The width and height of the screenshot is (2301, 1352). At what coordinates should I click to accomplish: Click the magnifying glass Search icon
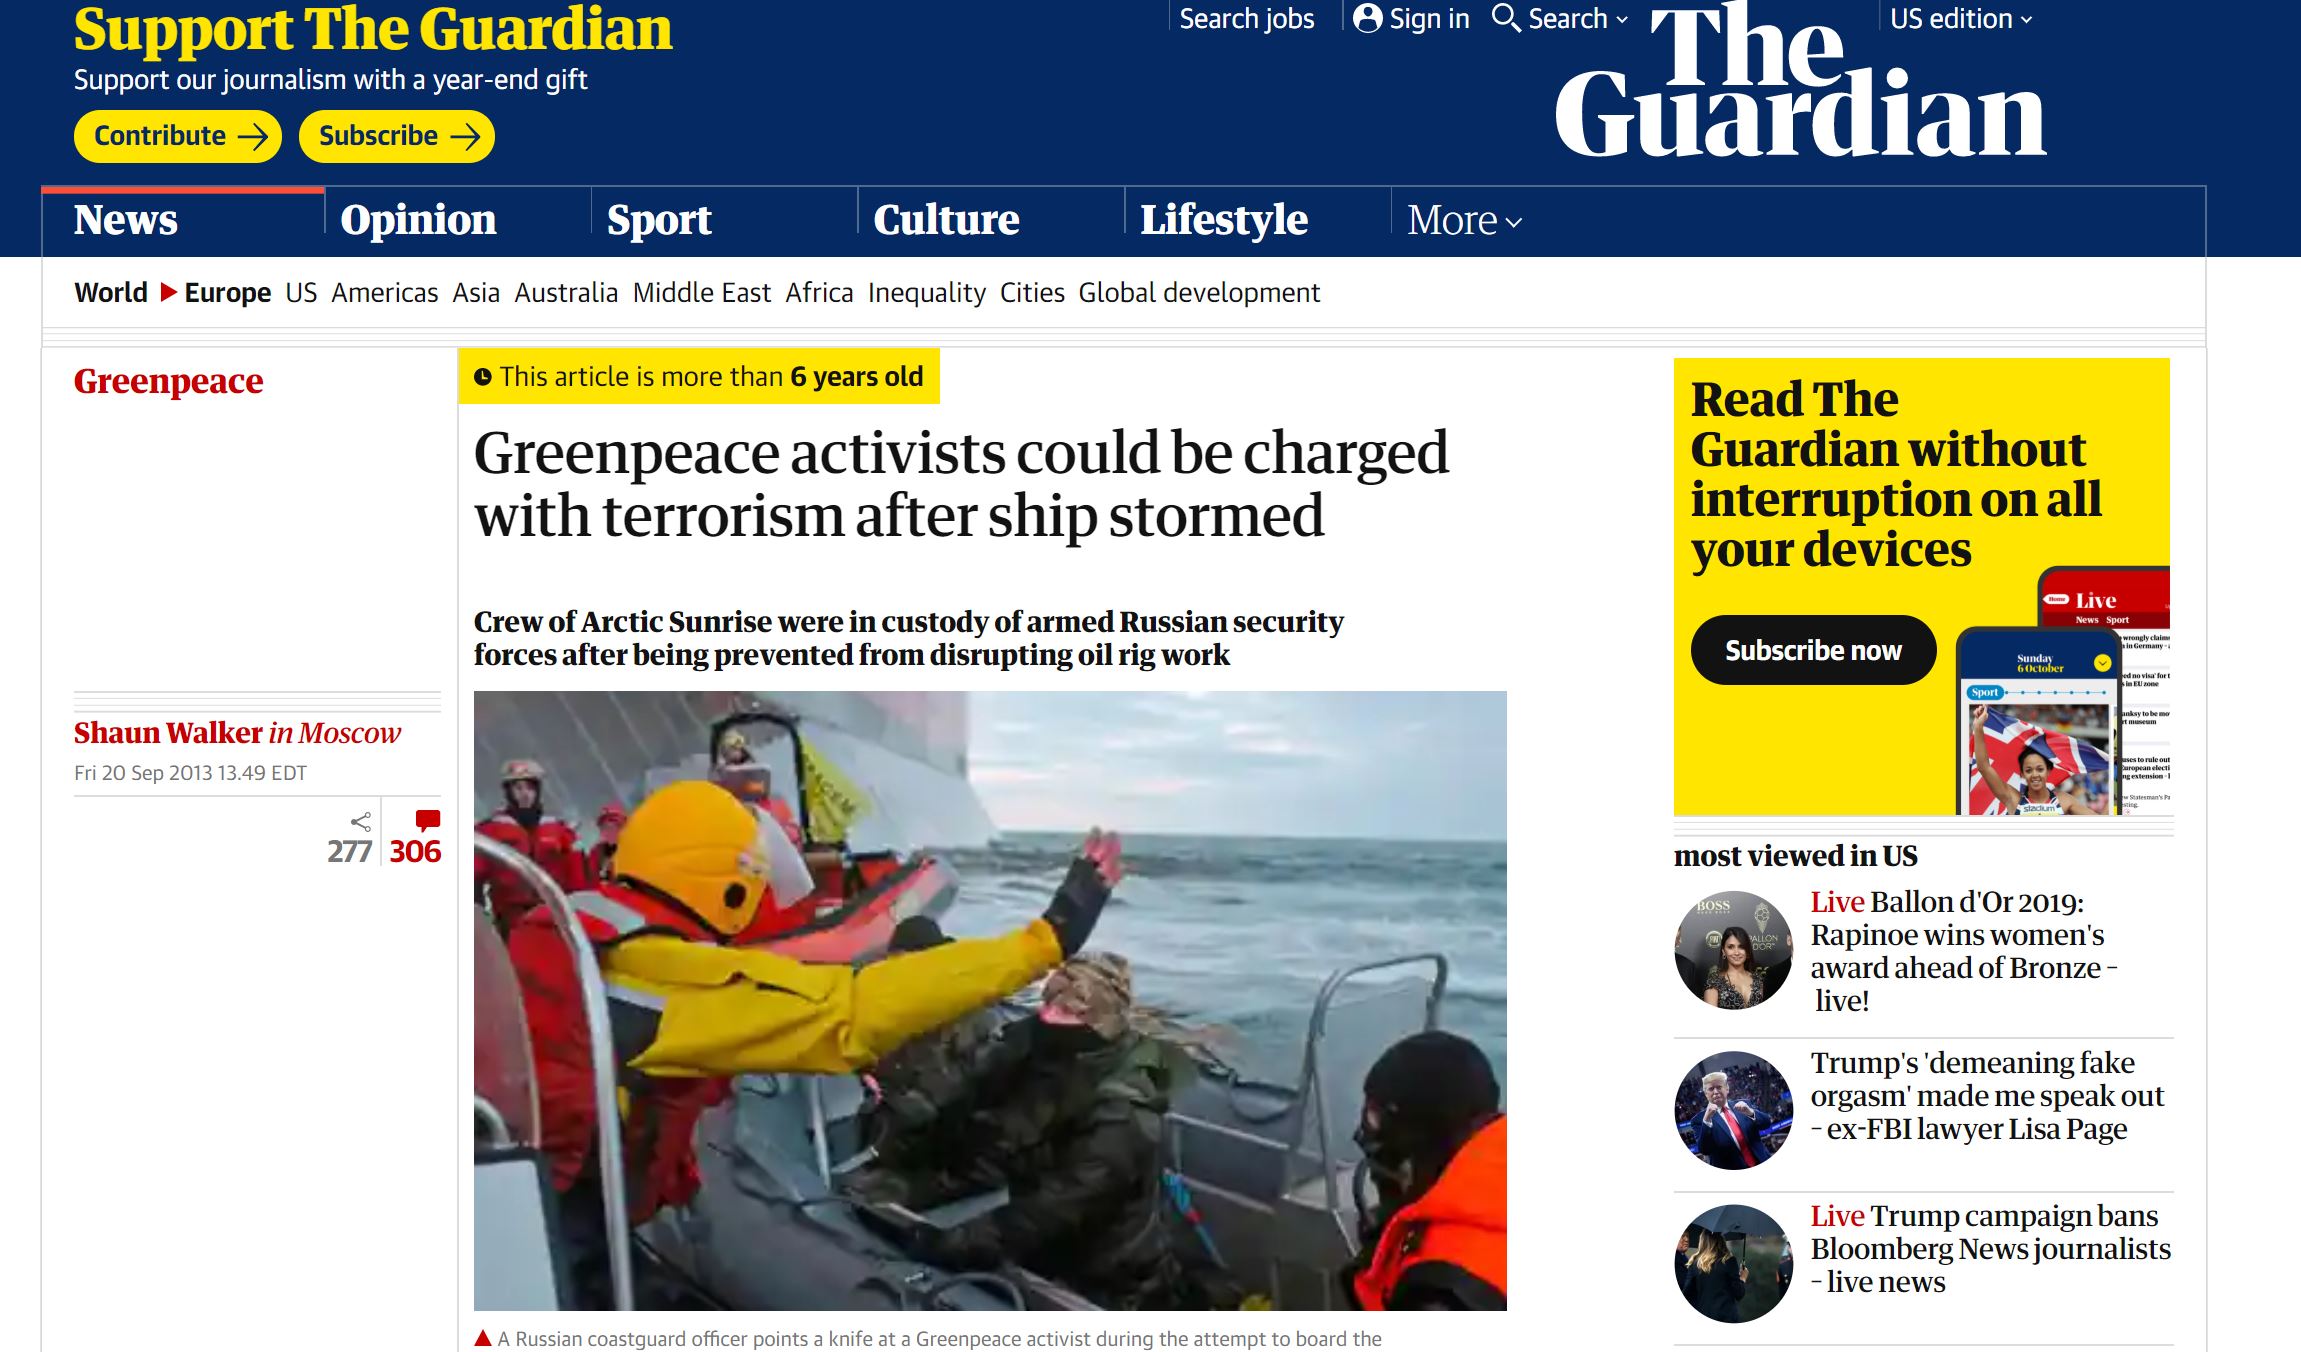[1506, 18]
